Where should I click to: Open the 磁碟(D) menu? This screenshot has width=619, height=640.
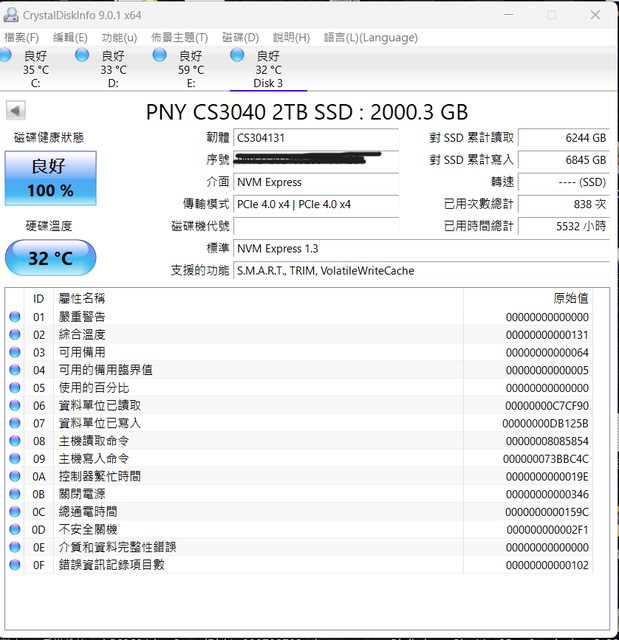pos(240,37)
